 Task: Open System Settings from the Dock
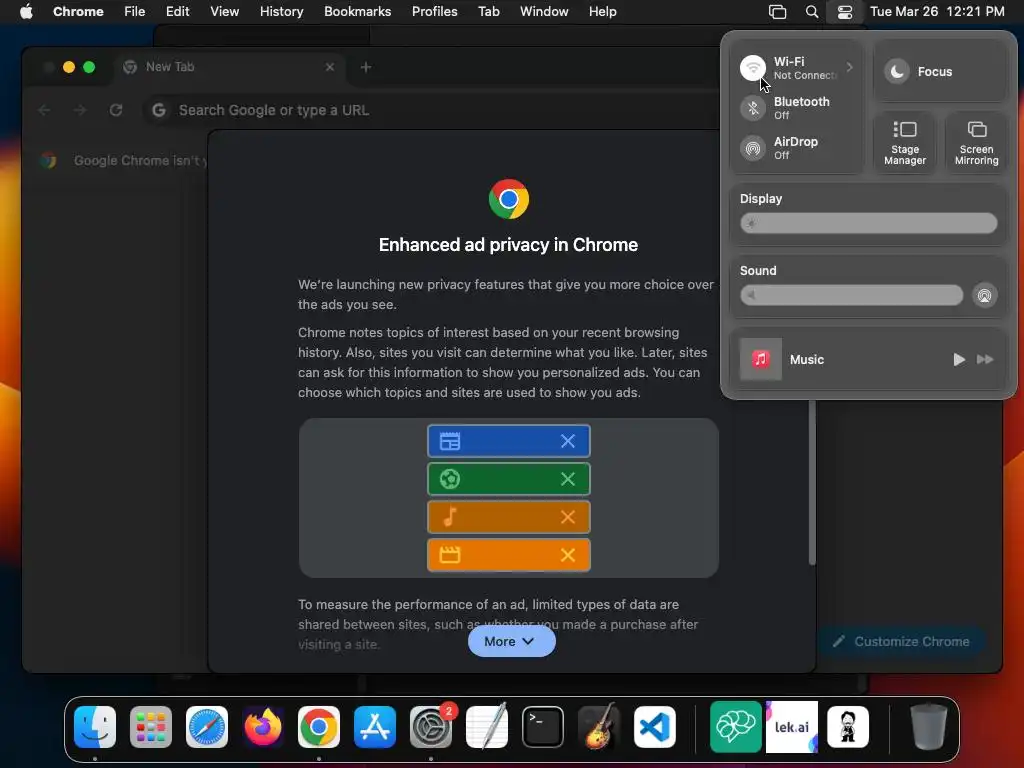click(431, 727)
